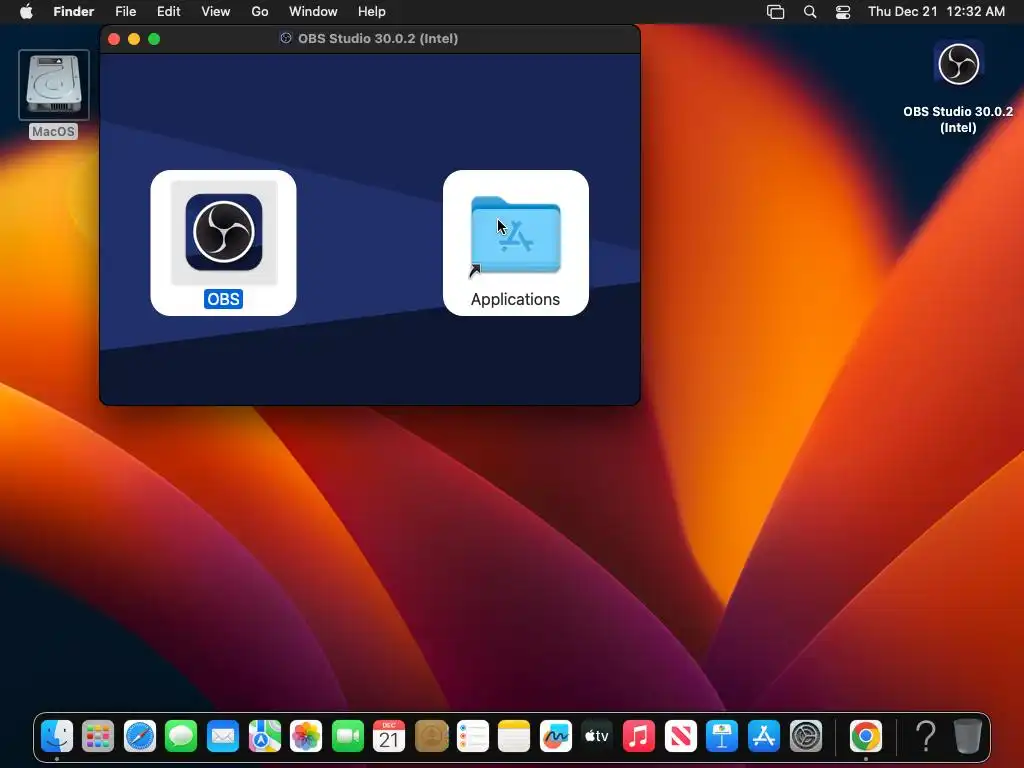
Task: Click the question mark Dock item
Action: 925,736
